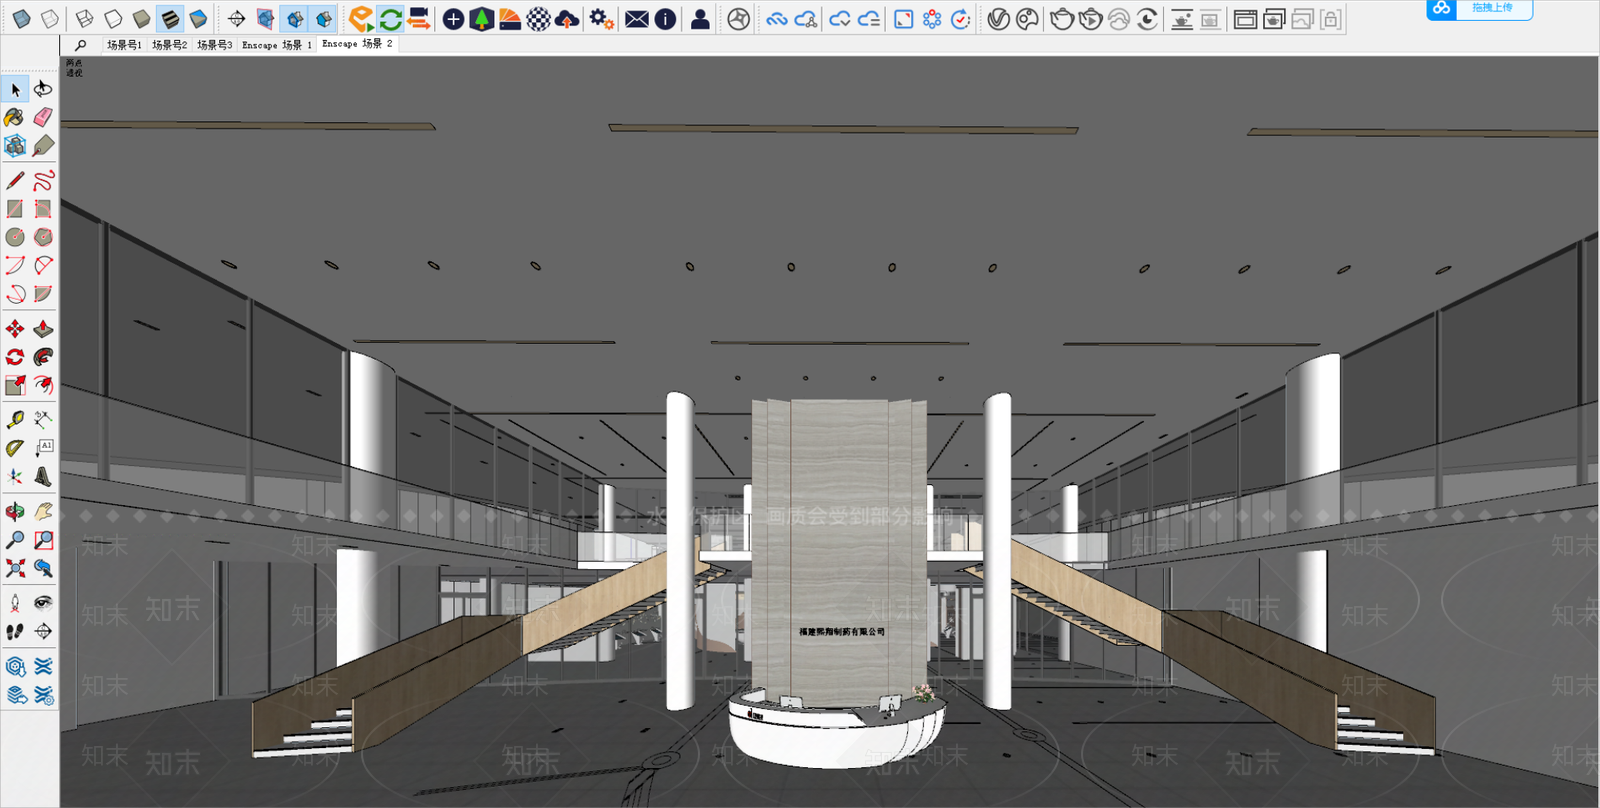Open scene tab 场景号1
Viewport: 1600px width, 808px height.
pos(124,45)
